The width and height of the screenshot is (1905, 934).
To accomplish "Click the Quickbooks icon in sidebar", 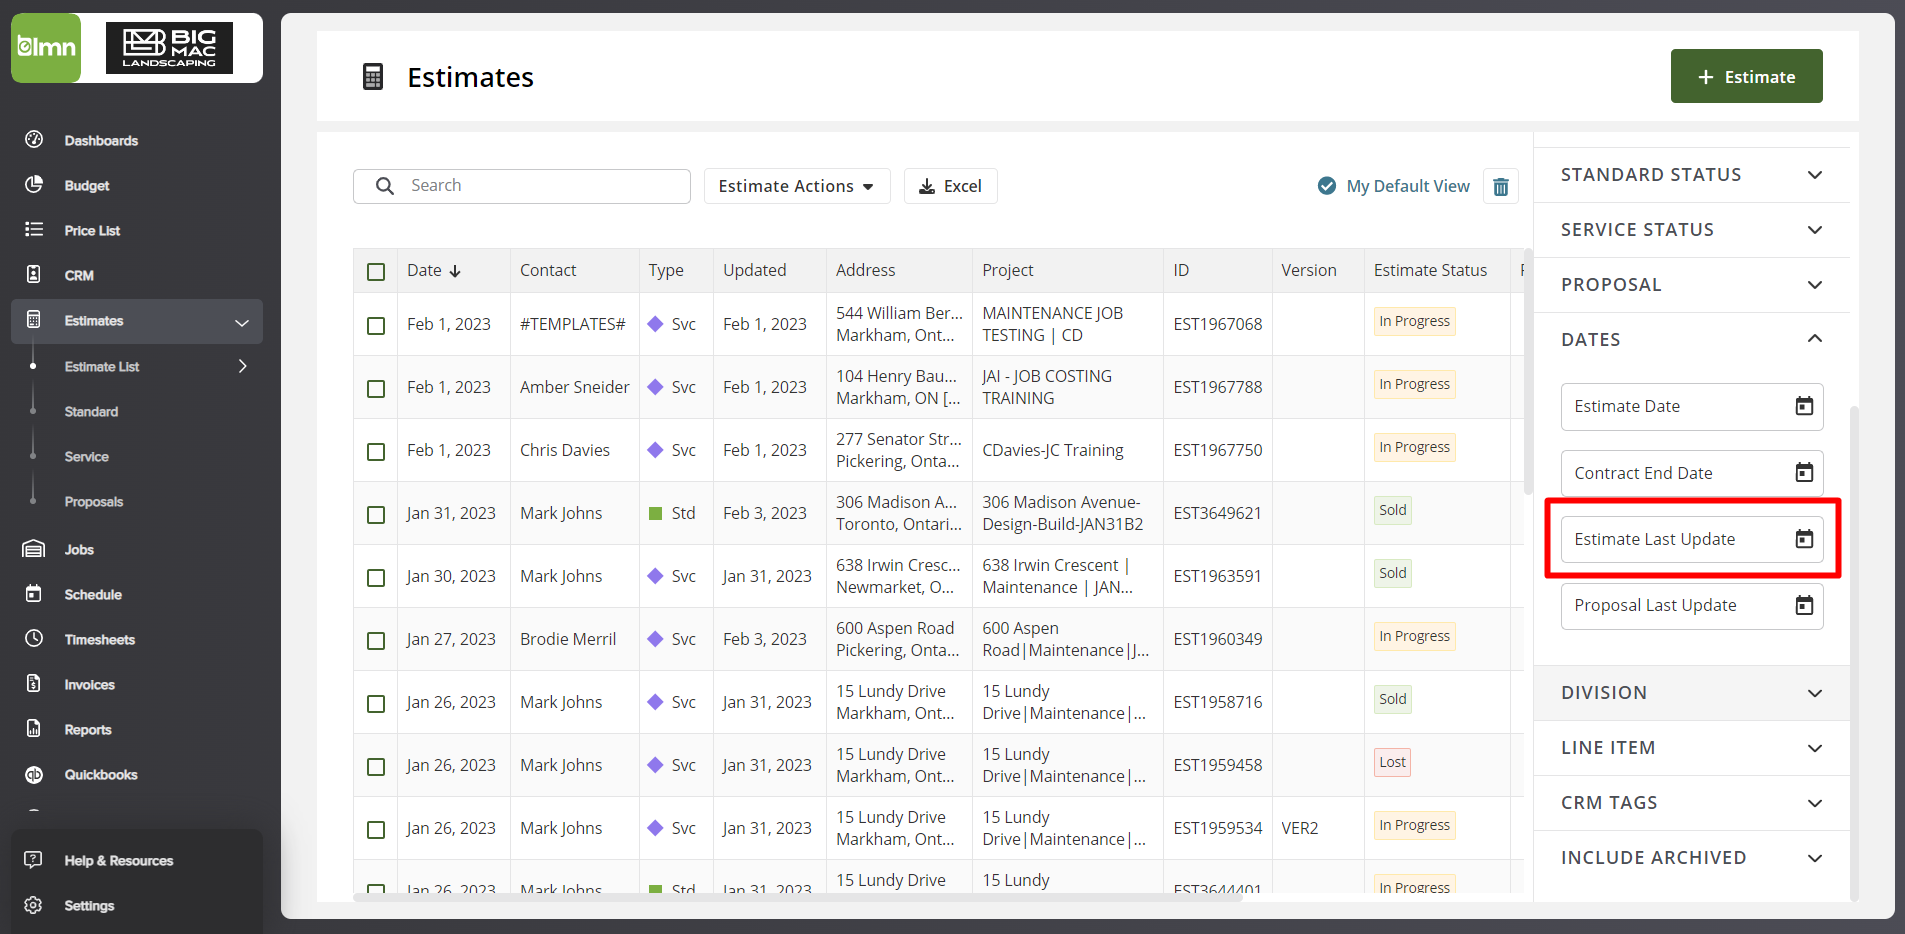I will click(x=34, y=774).
